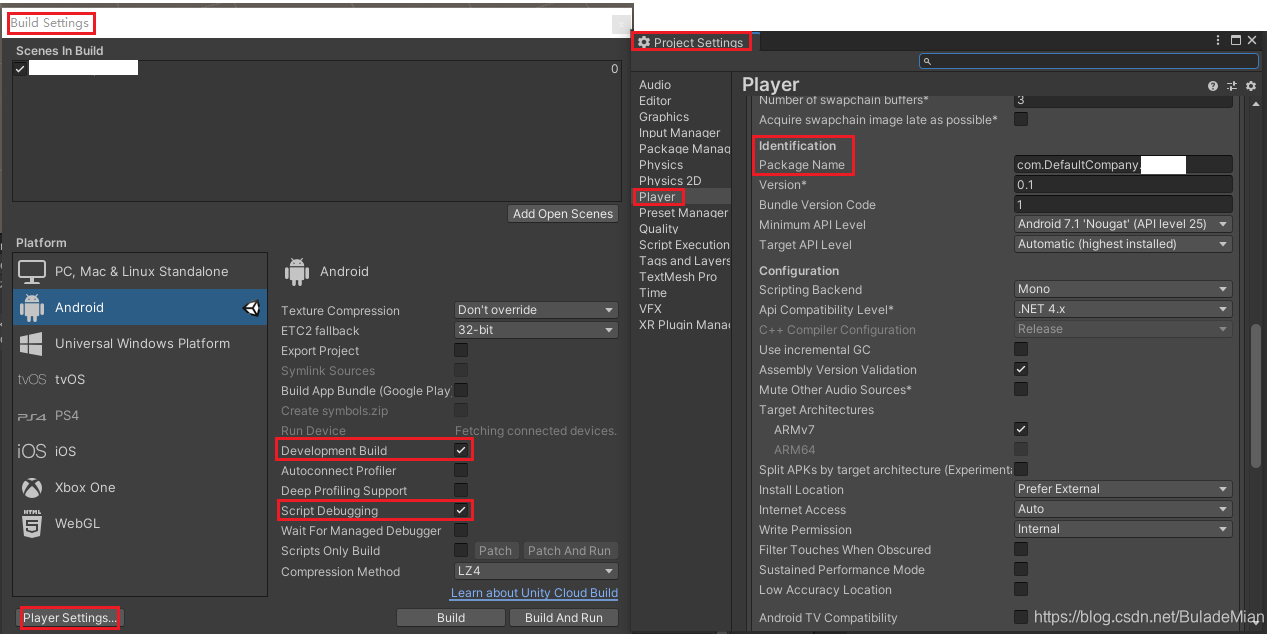1274x636 pixels.
Task: Select Universal Windows Platform
Action: (140, 343)
